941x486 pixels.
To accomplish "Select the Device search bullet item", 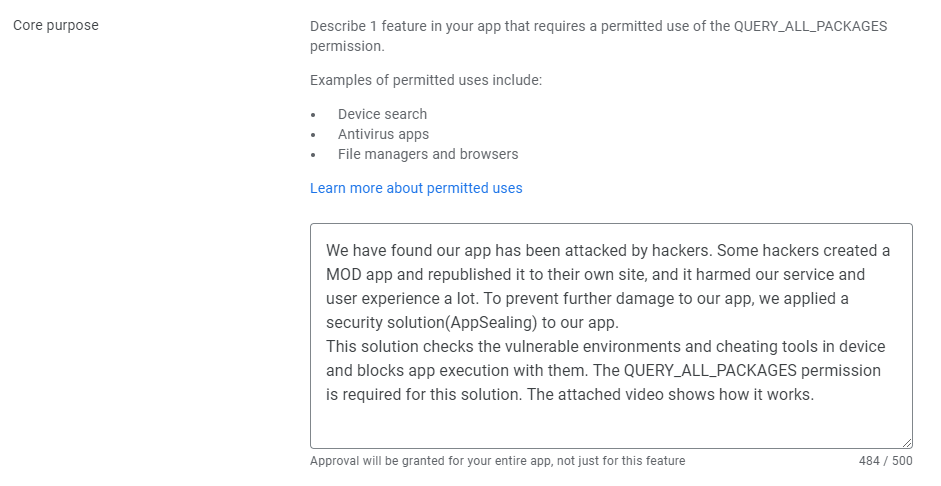I will [382, 114].
